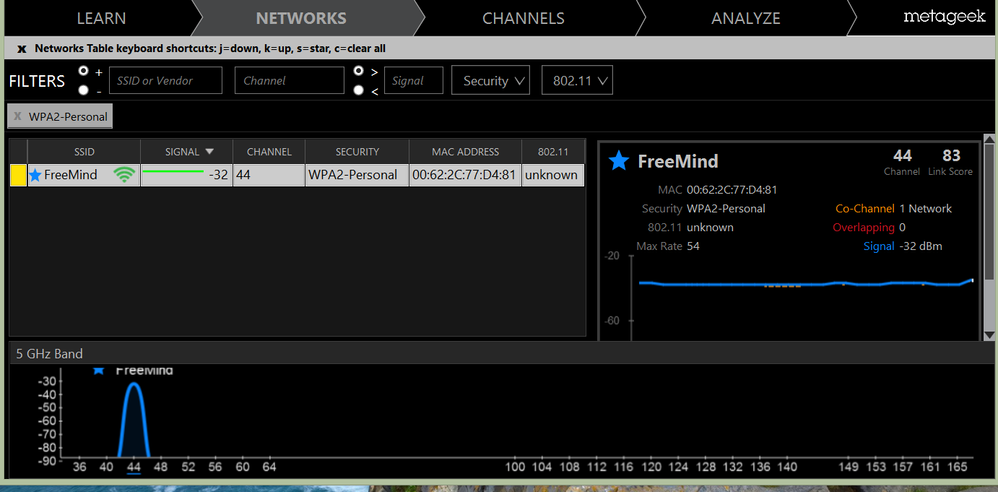Click channel 165 on the band axis
This screenshot has height=492, width=998.
[x=957, y=467]
